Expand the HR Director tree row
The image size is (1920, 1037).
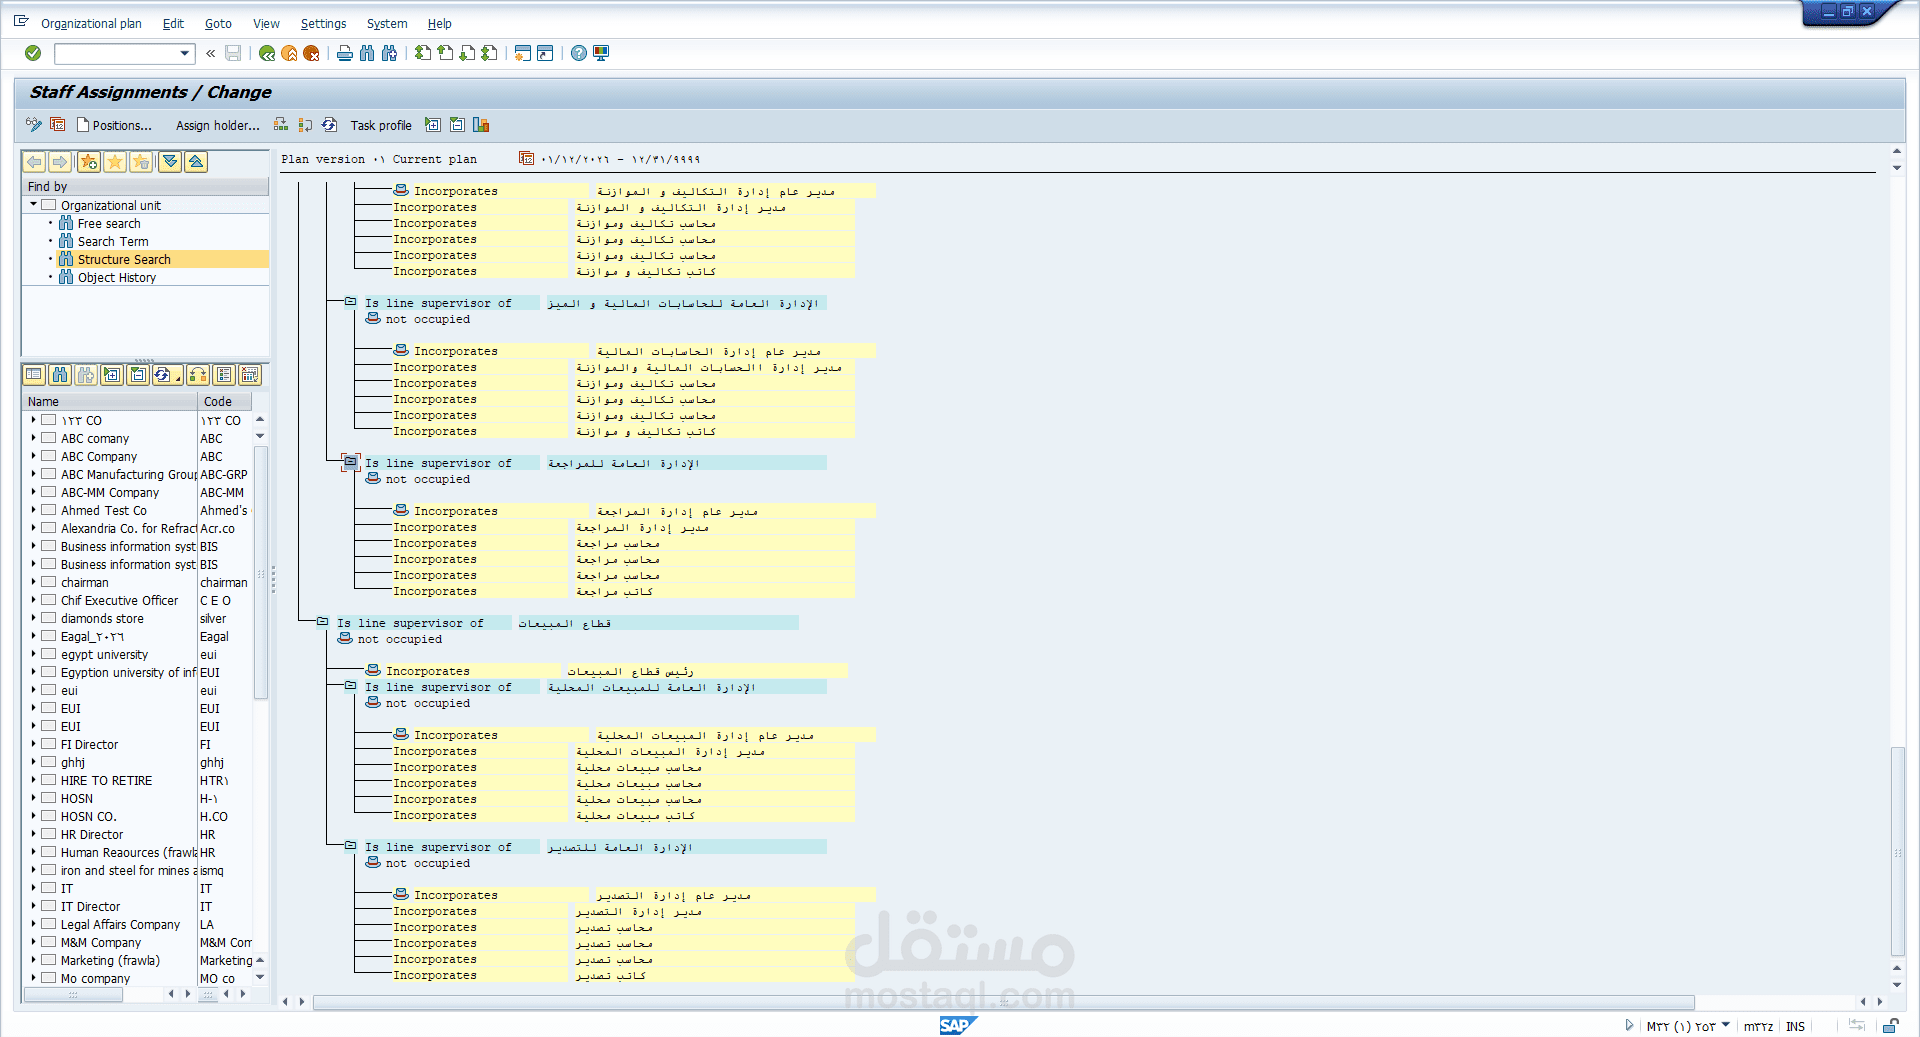tap(33, 834)
